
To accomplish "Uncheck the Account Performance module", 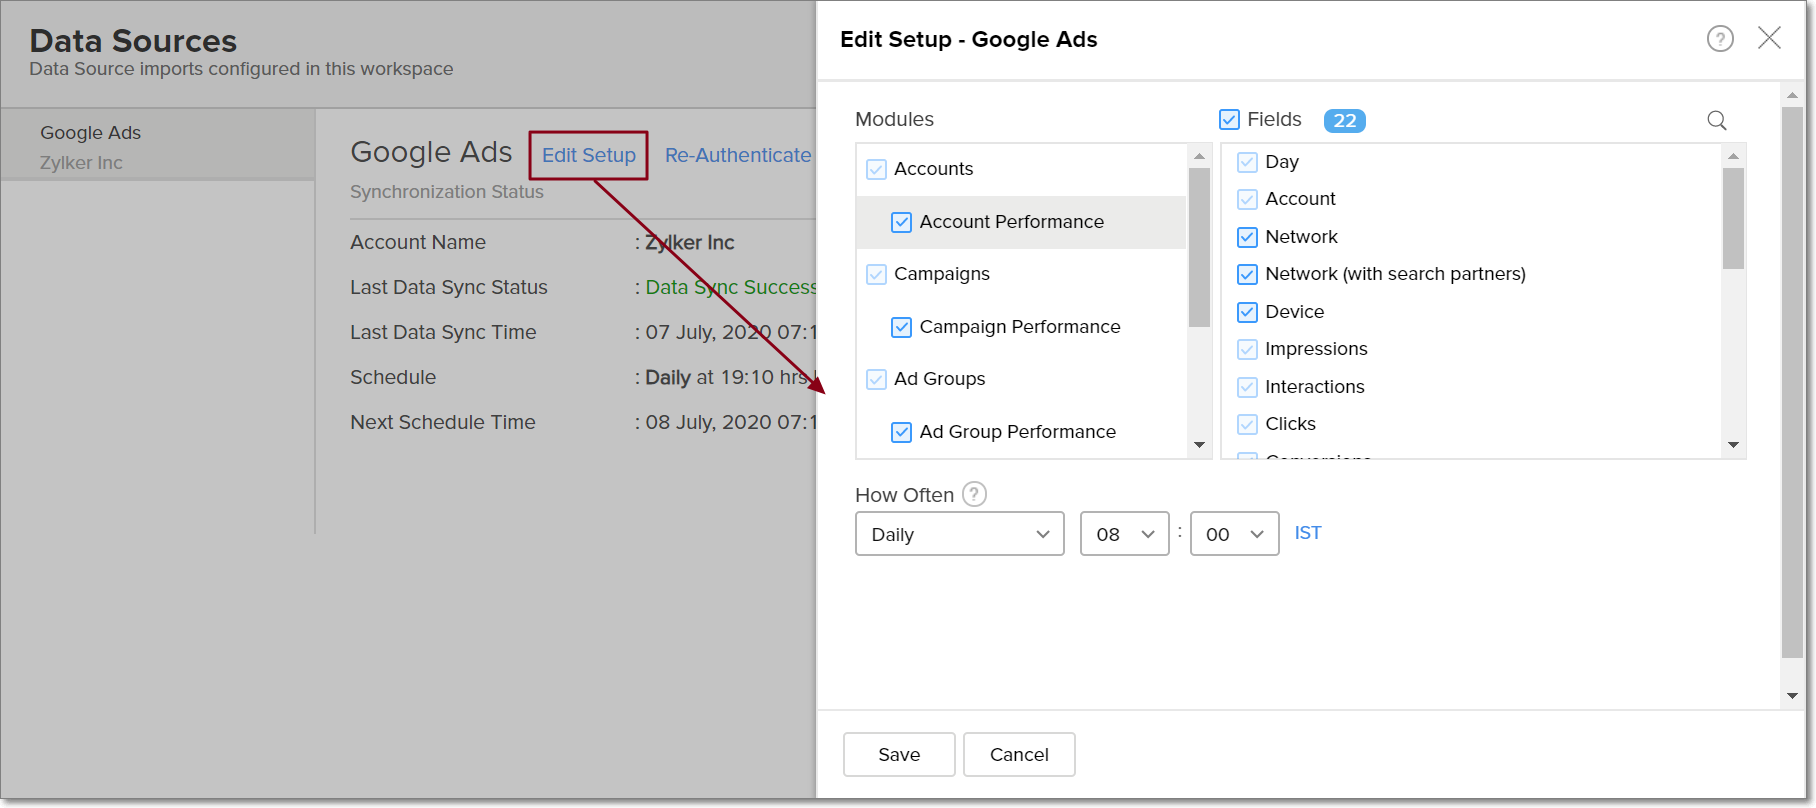I will click(x=901, y=222).
